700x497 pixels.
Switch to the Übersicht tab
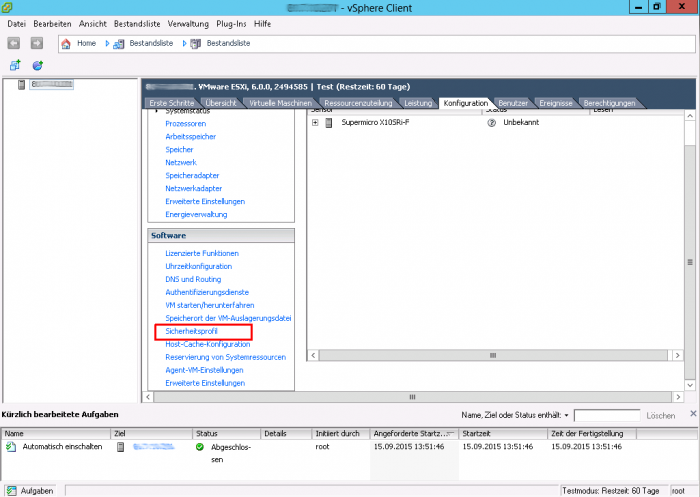point(221,103)
